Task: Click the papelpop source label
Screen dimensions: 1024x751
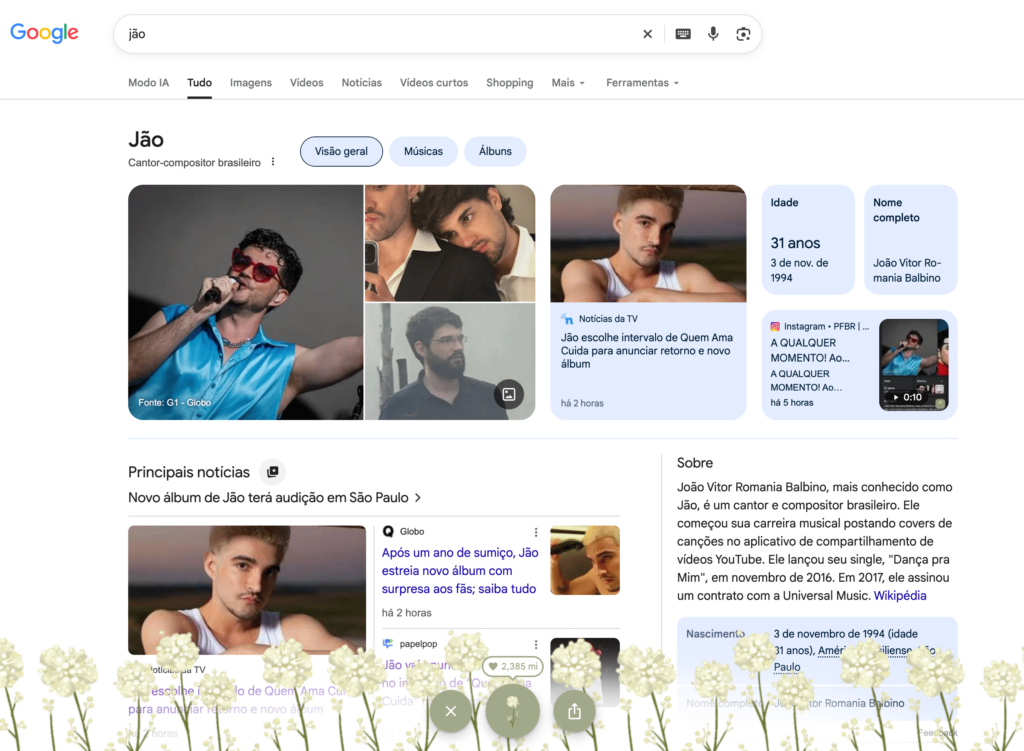Action: pos(418,644)
